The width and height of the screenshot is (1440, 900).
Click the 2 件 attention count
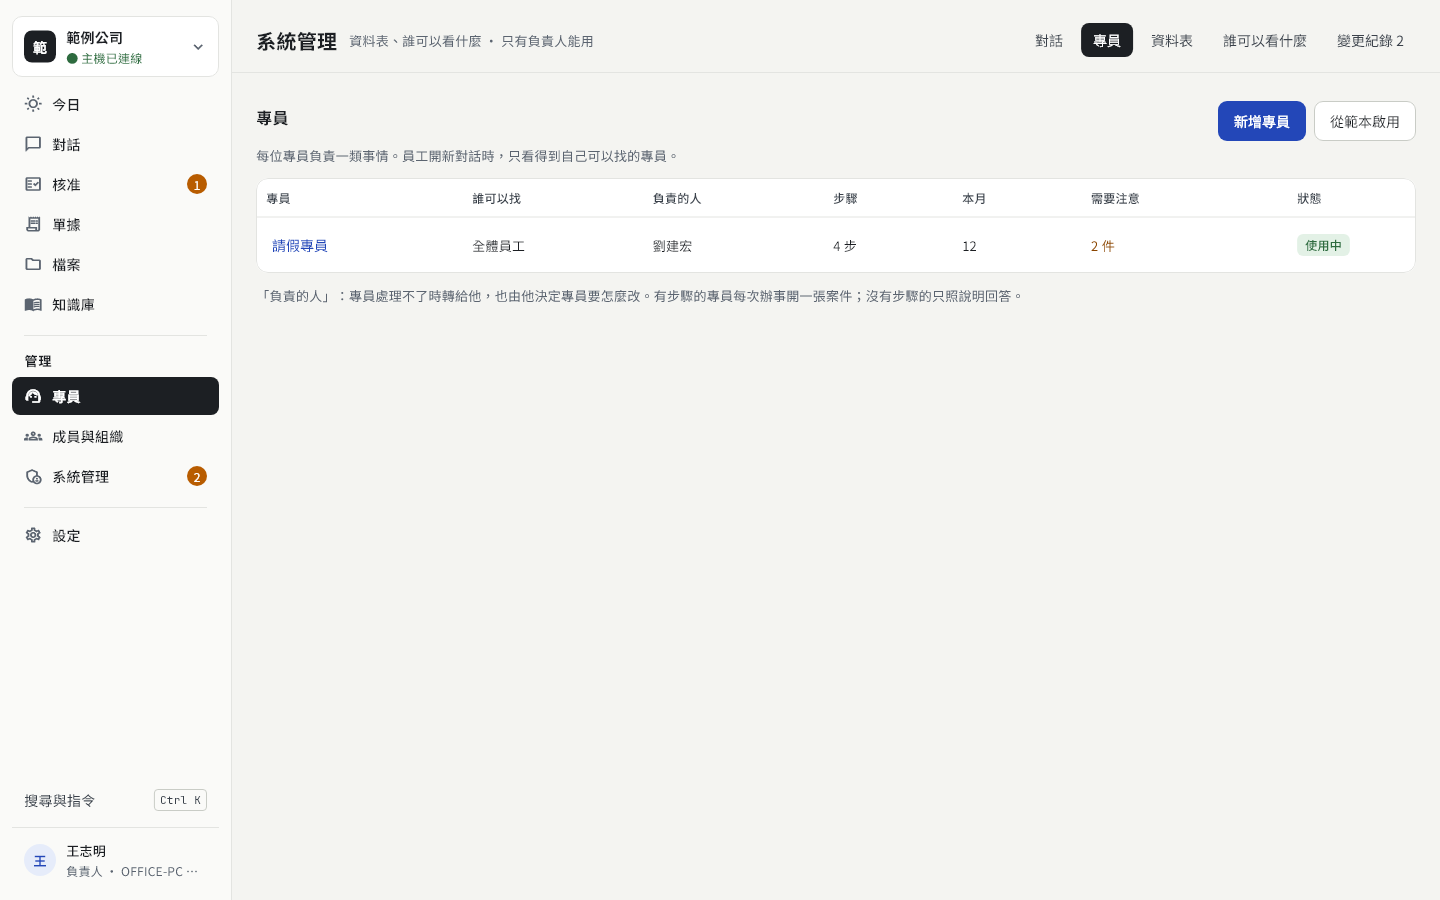1102,246
